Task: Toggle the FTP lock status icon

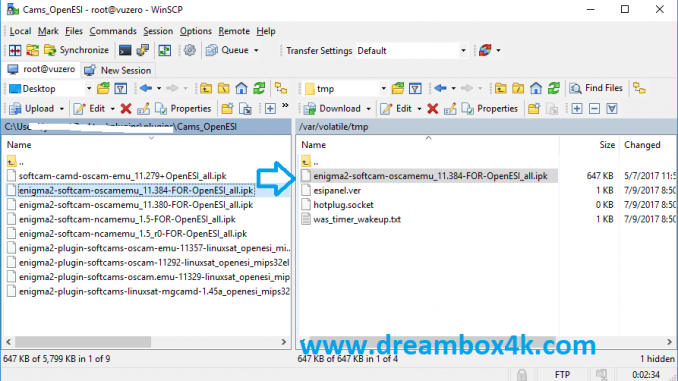Action: point(522,375)
